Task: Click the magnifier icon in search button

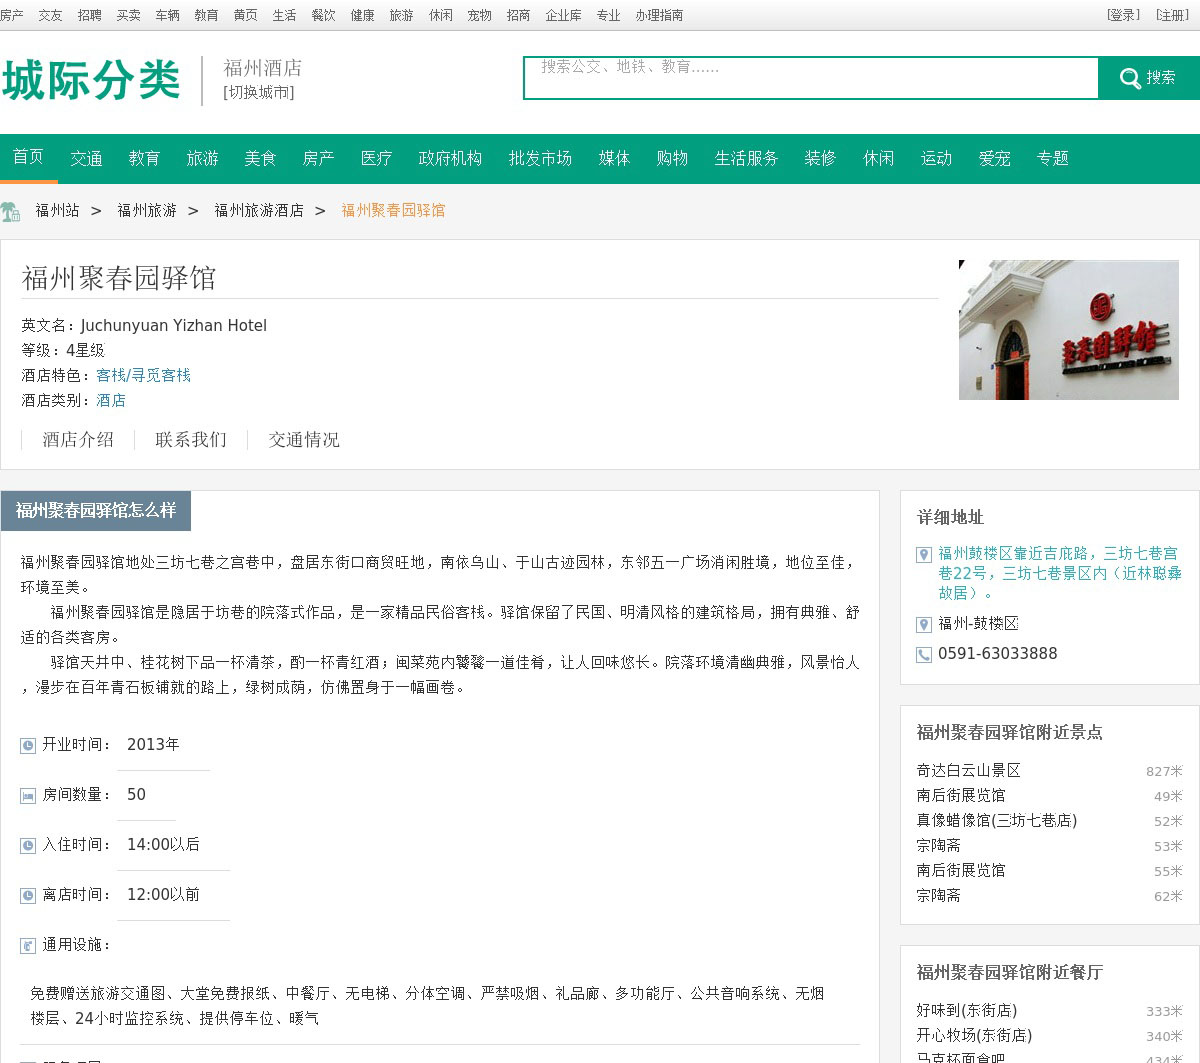Action: [1130, 78]
